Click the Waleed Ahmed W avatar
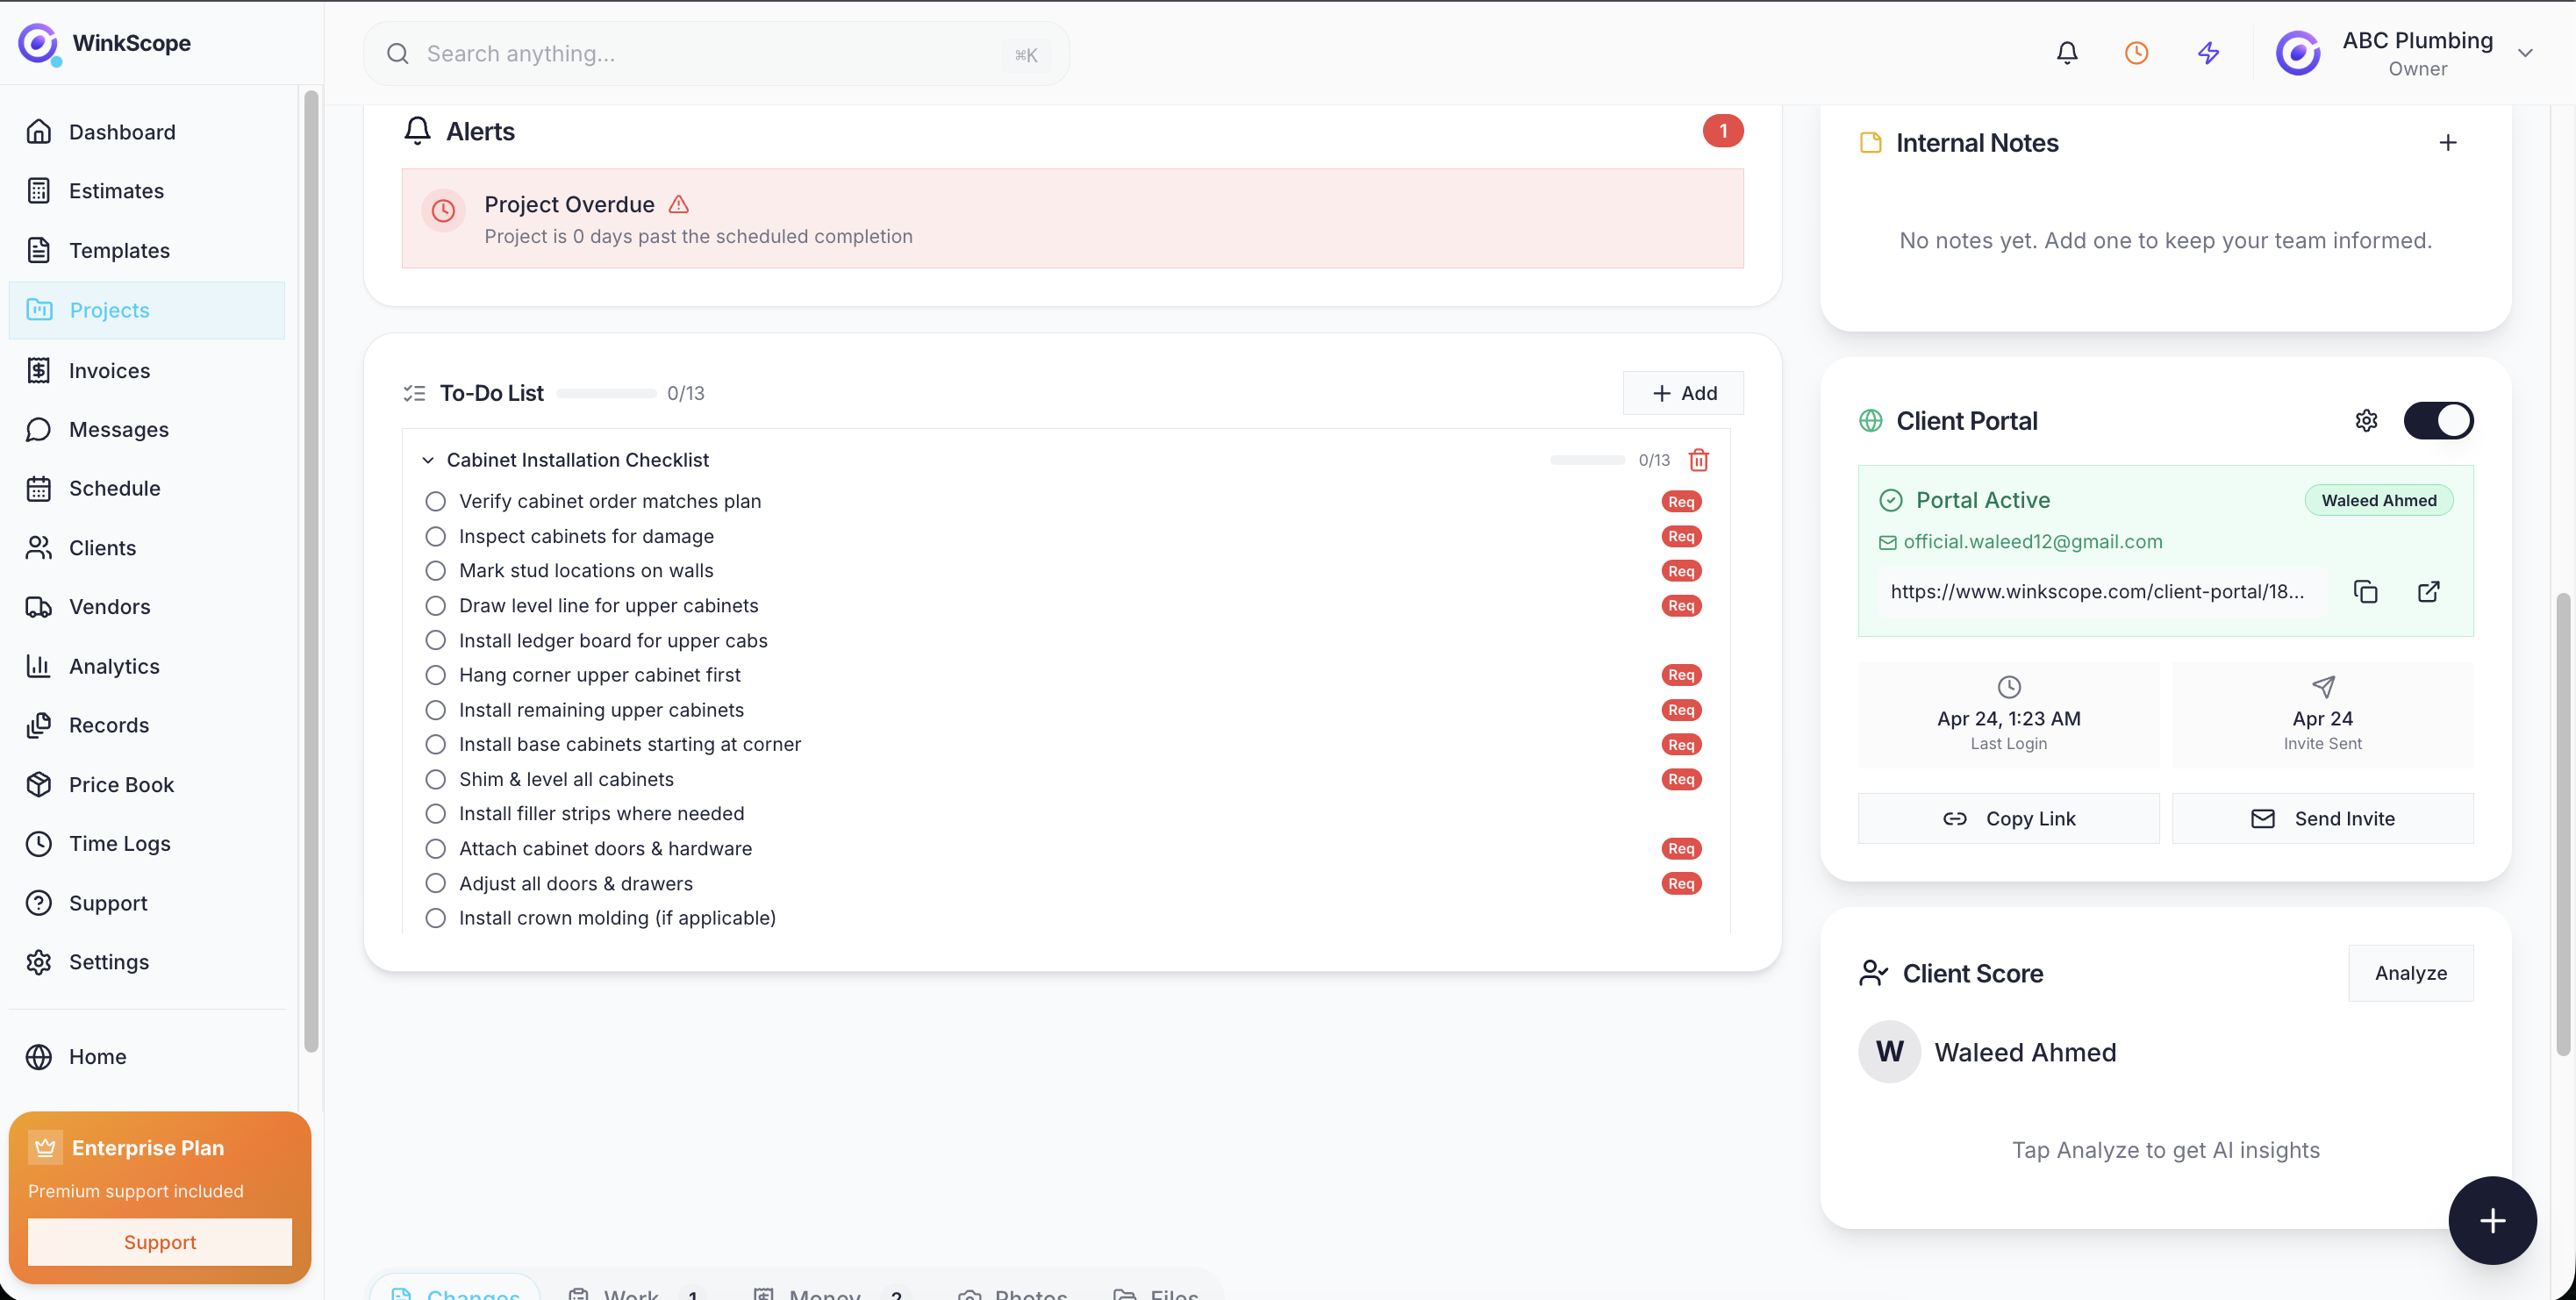Image resolution: width=2576 pixels, height=1300 pixels. pos(1889,1052)
